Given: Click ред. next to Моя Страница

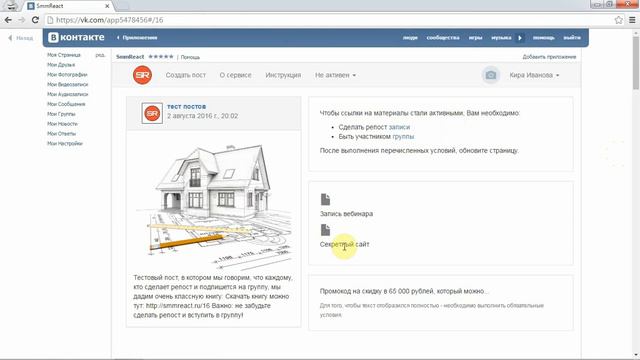Looking at the screenshot, I should point(100,55).
